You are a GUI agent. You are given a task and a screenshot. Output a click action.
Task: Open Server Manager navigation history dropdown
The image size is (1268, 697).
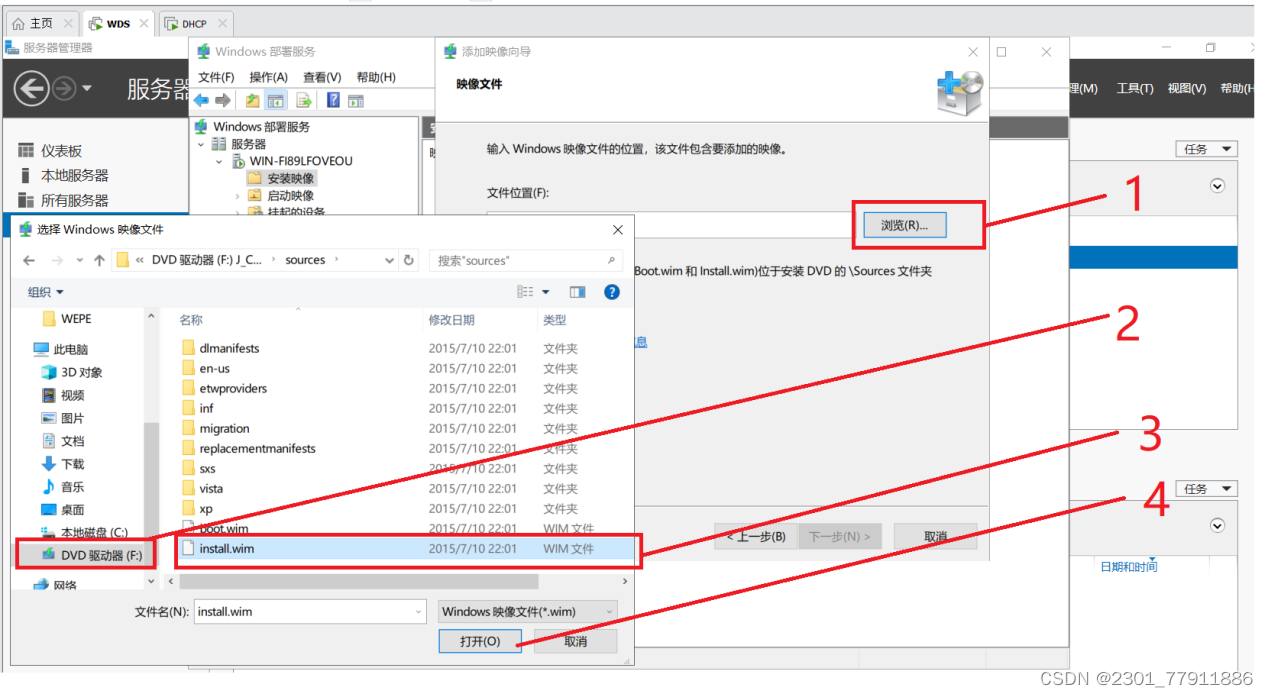pyautogui.click(x=87, y=89)
